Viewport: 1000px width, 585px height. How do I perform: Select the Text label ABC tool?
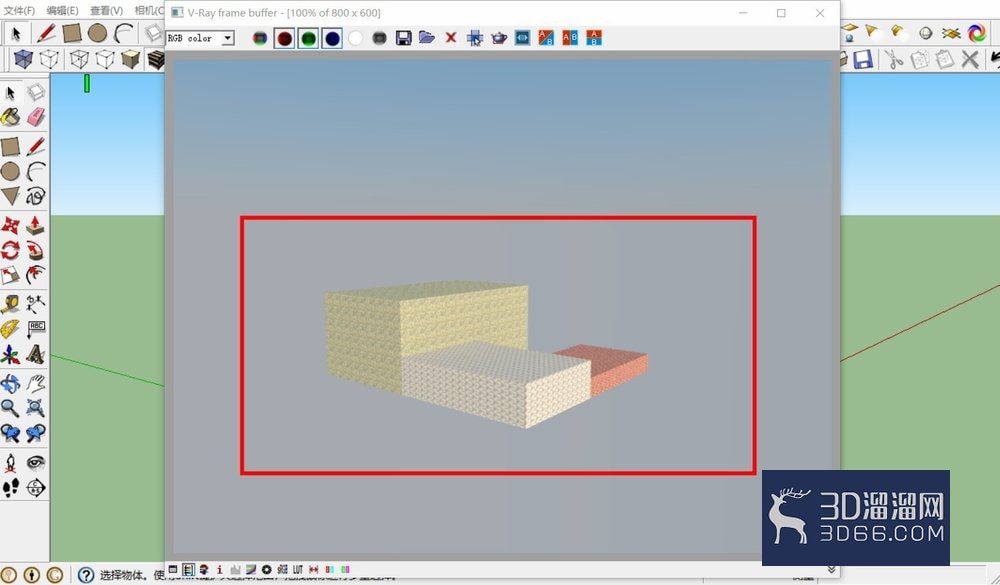pos(36,329)
